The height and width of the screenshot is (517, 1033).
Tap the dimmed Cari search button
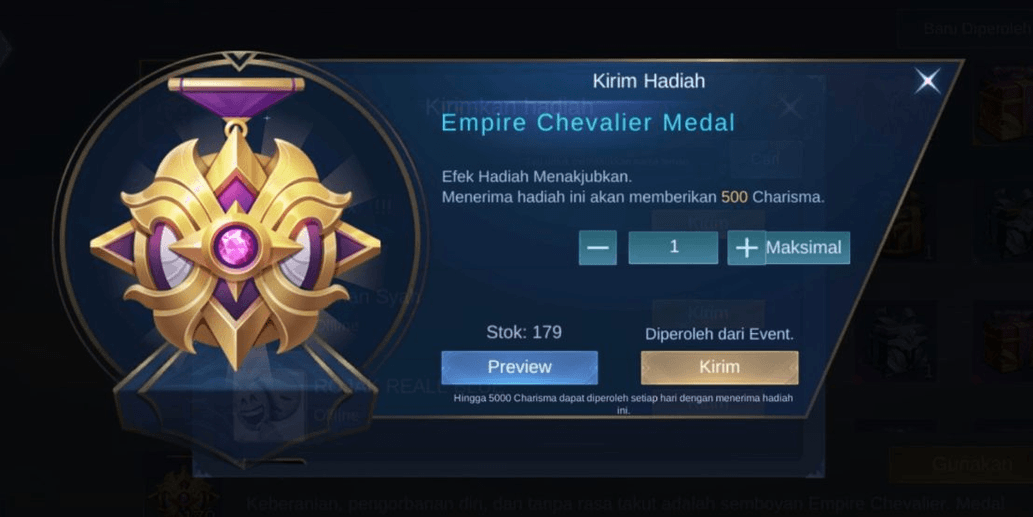click(766, 159)
